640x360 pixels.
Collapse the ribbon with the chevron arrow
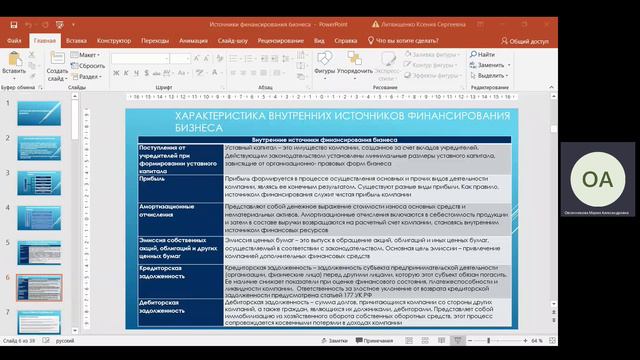click(551, 87)
